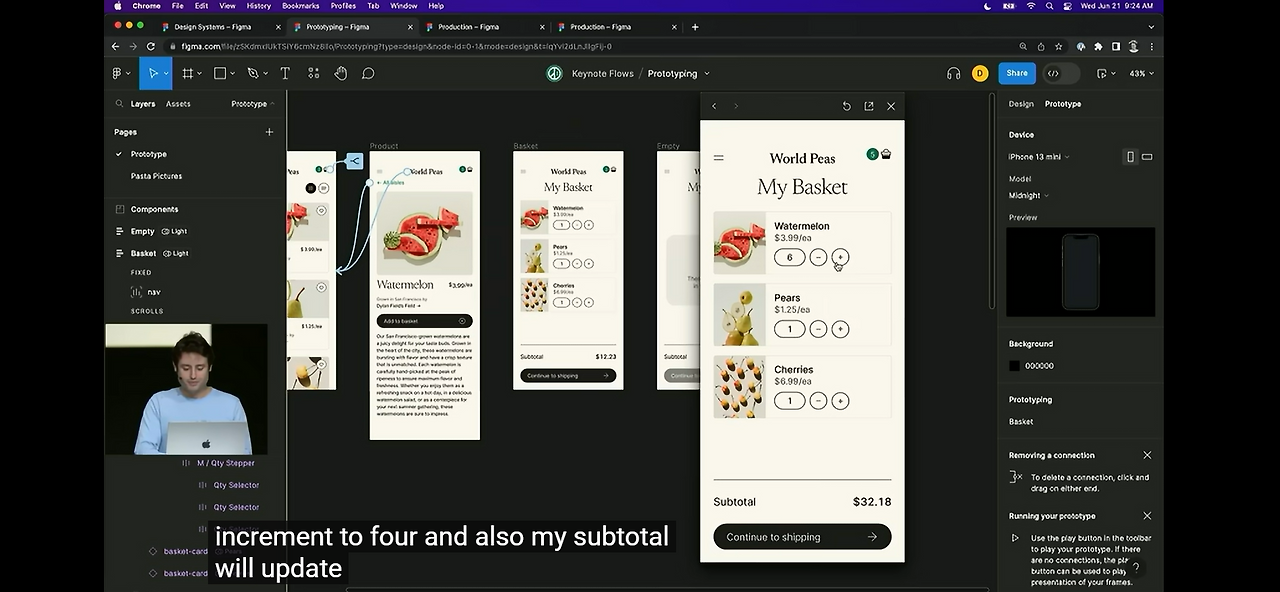Bookmark this page with star icon
Image resolution: width=1280 pixels, height=592 pixels.
1058,46
